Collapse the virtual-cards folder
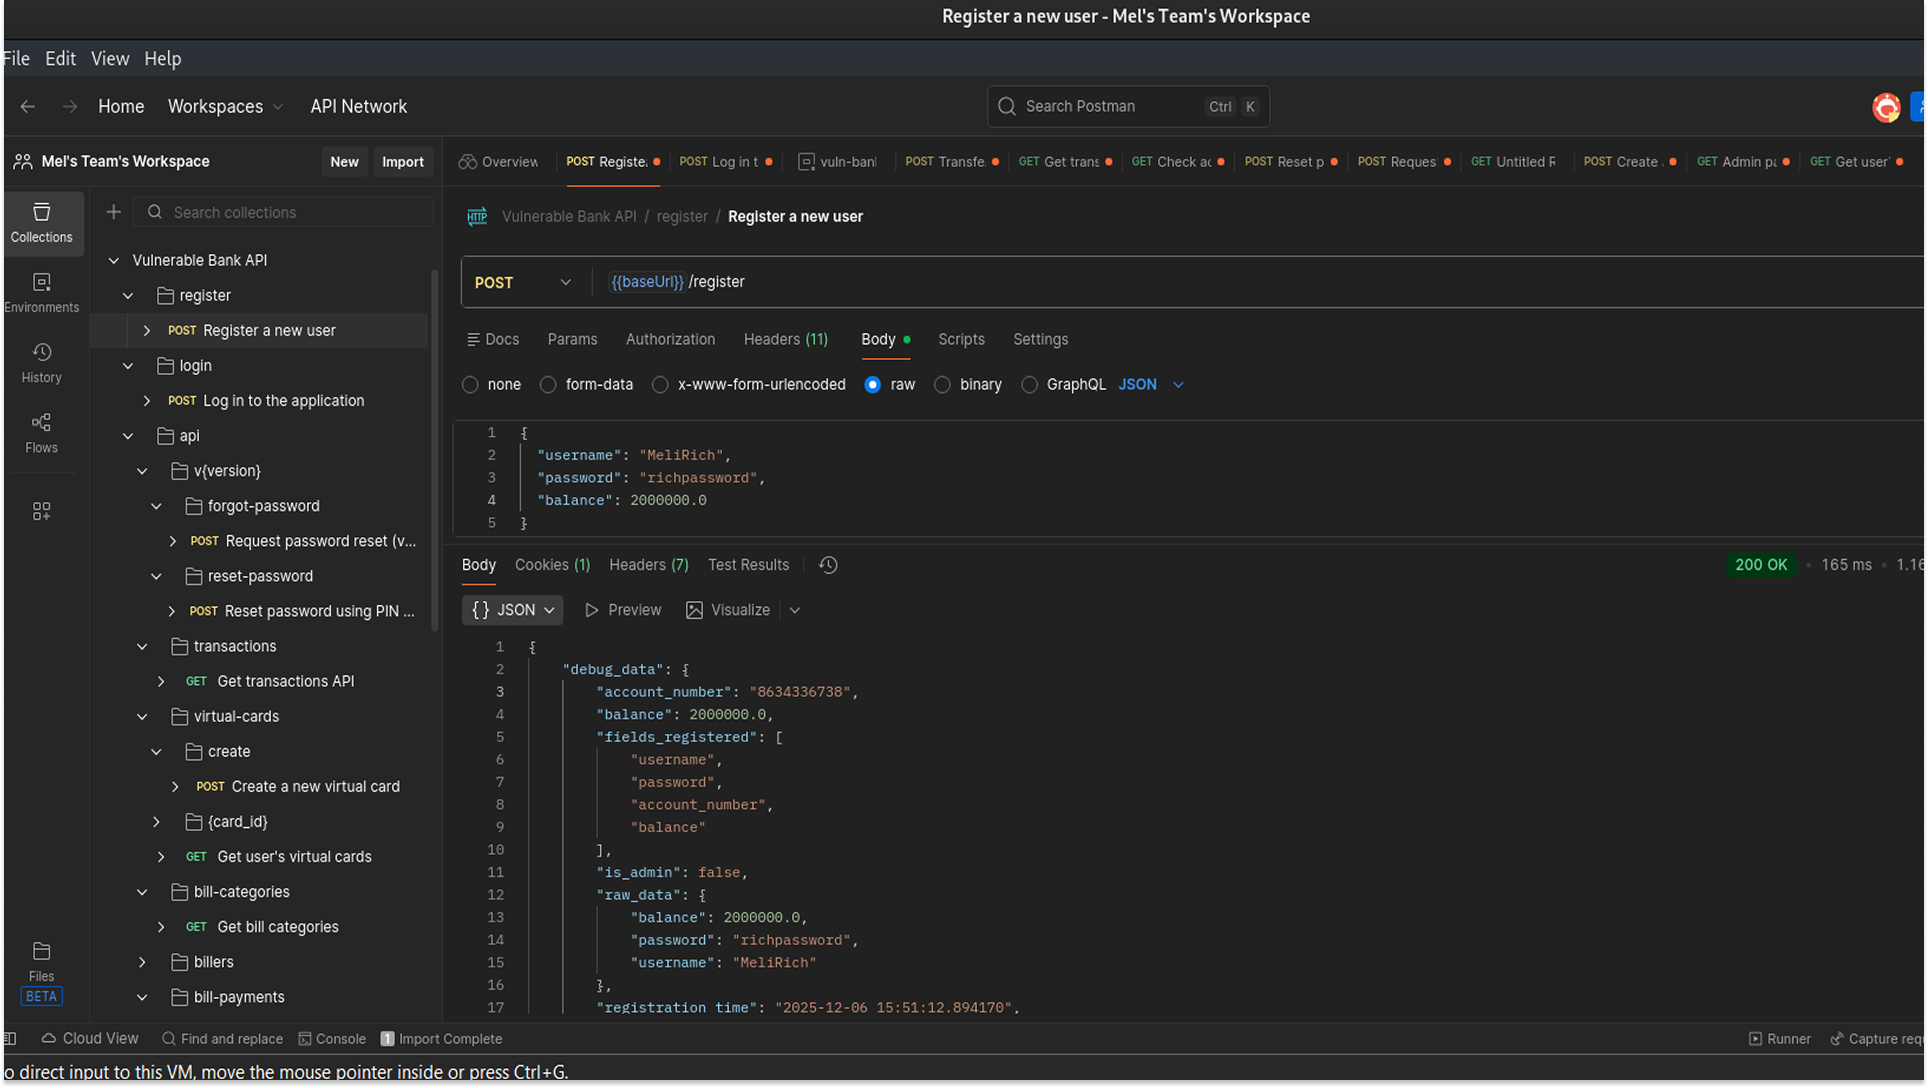The height and width of the screenshot is (1088, 1928). point(141,716)
